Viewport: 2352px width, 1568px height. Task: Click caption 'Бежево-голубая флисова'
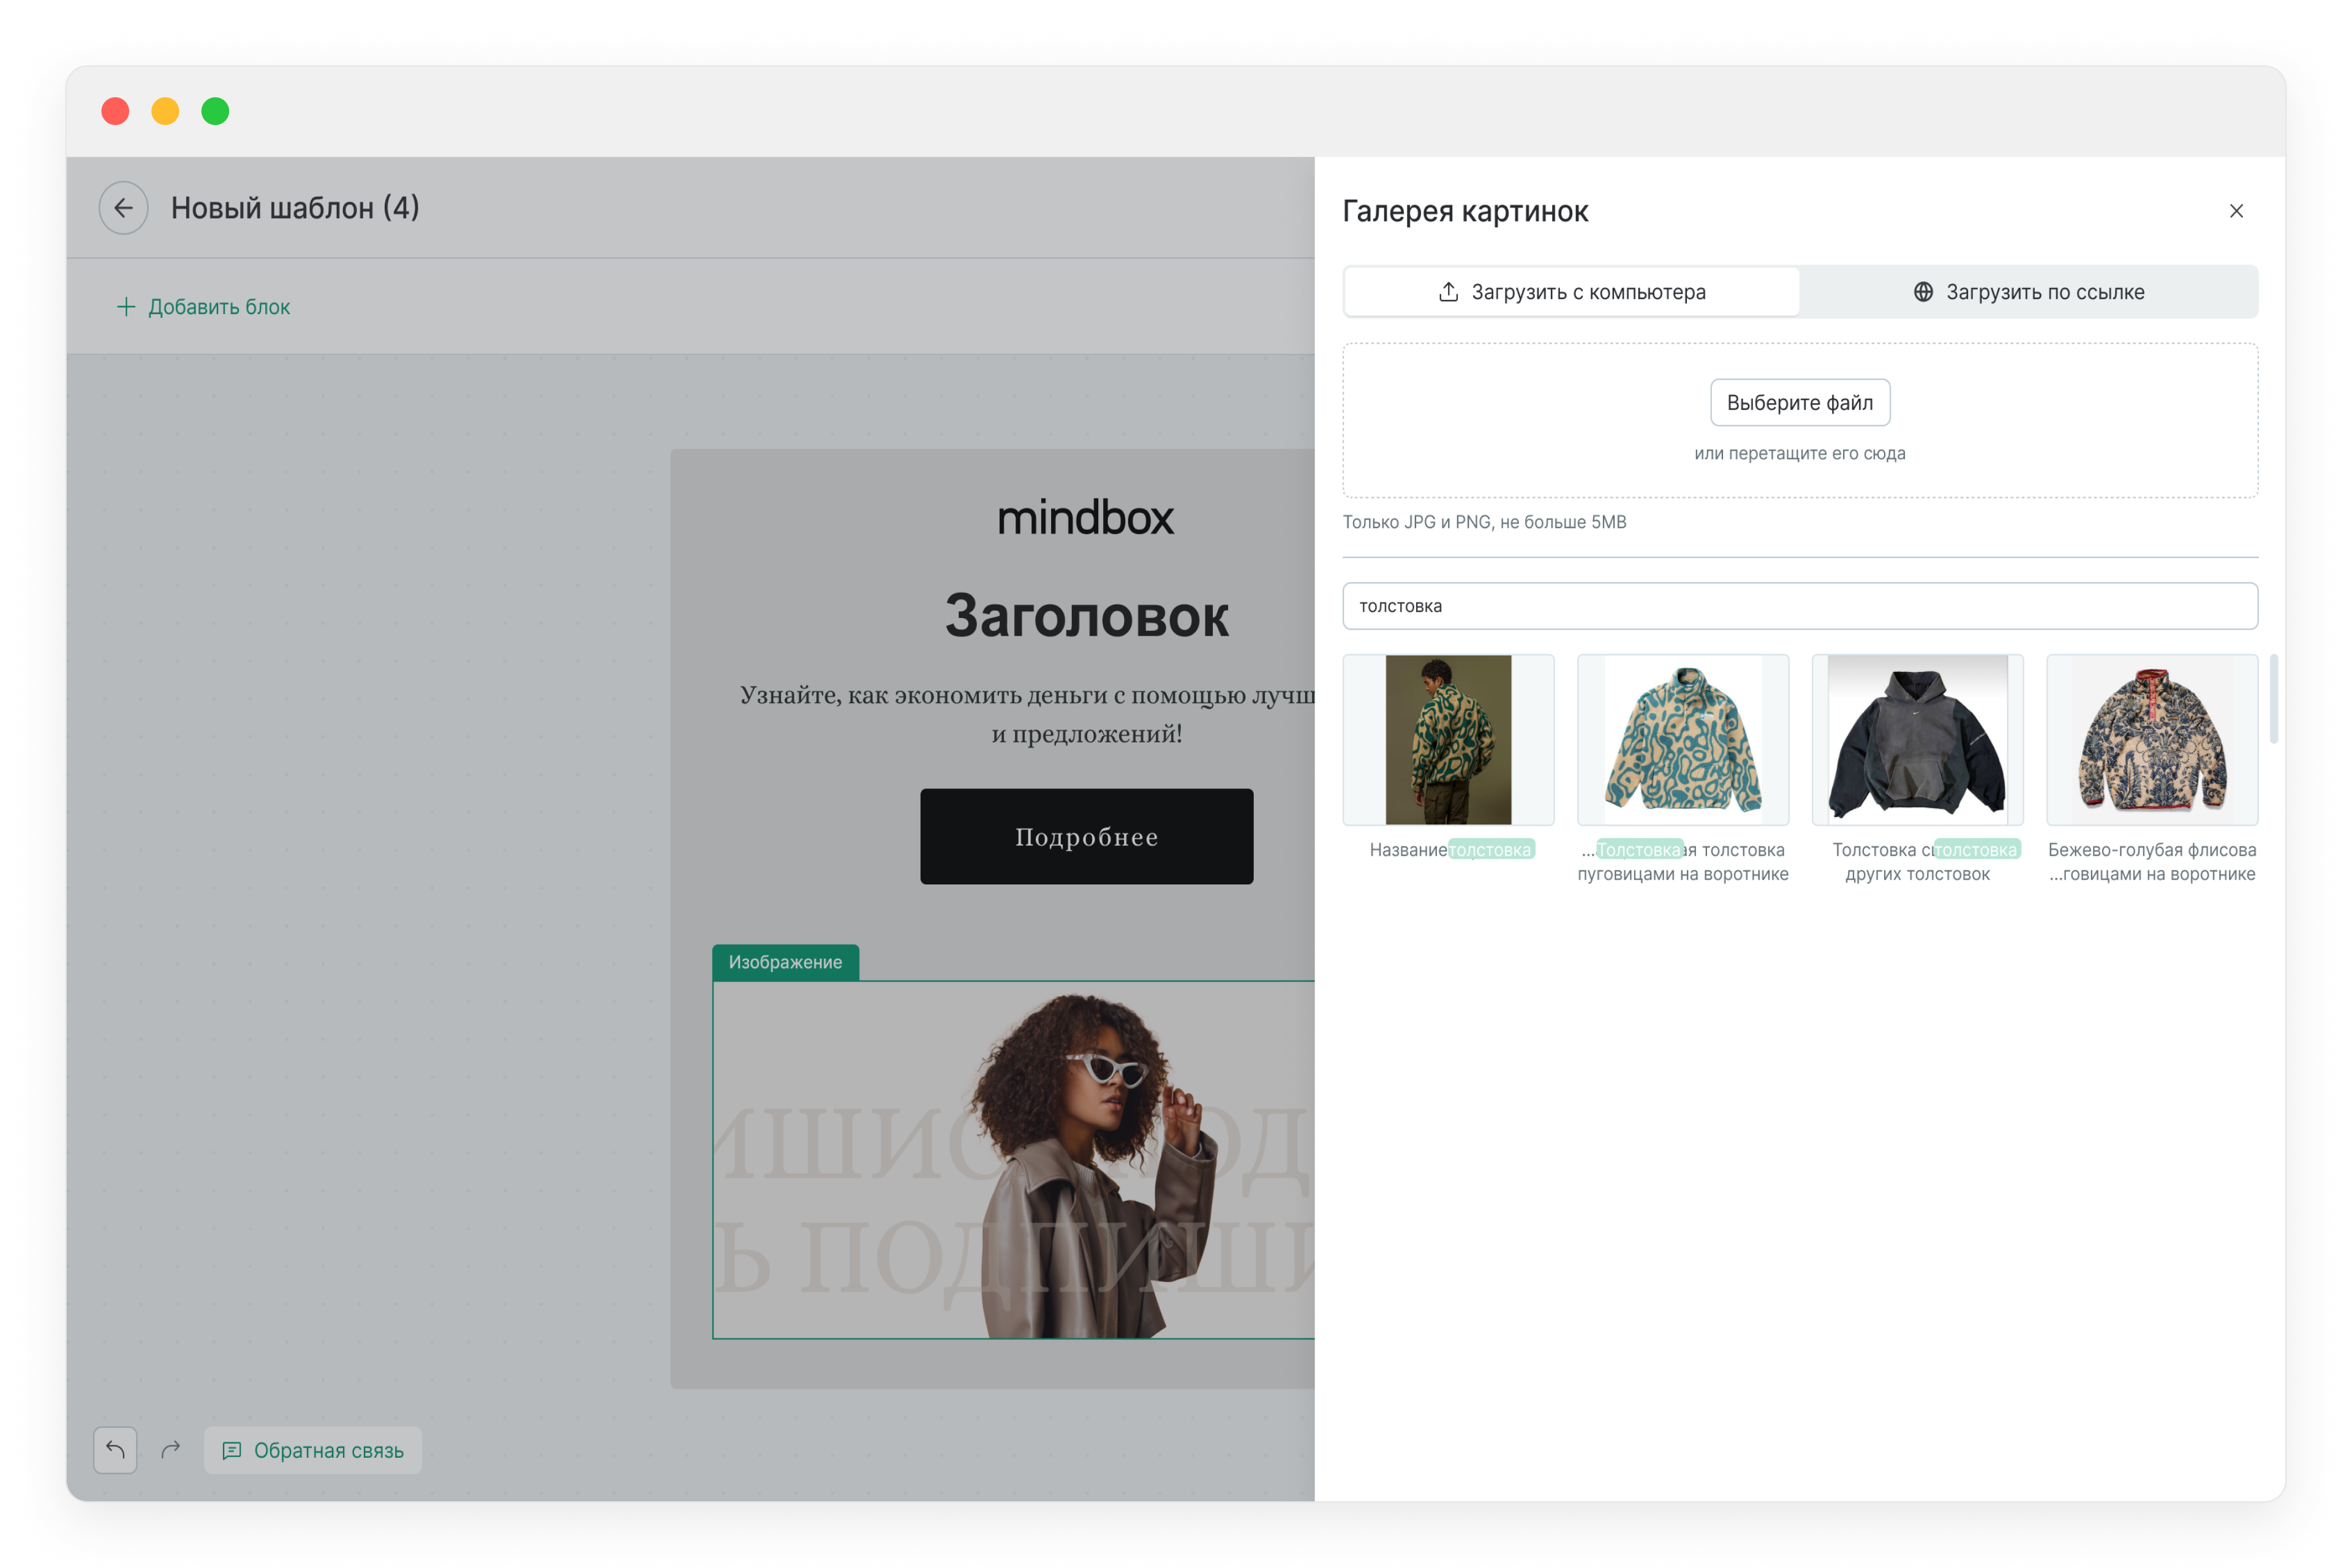pyautogui.click(x=2152, y=850)
